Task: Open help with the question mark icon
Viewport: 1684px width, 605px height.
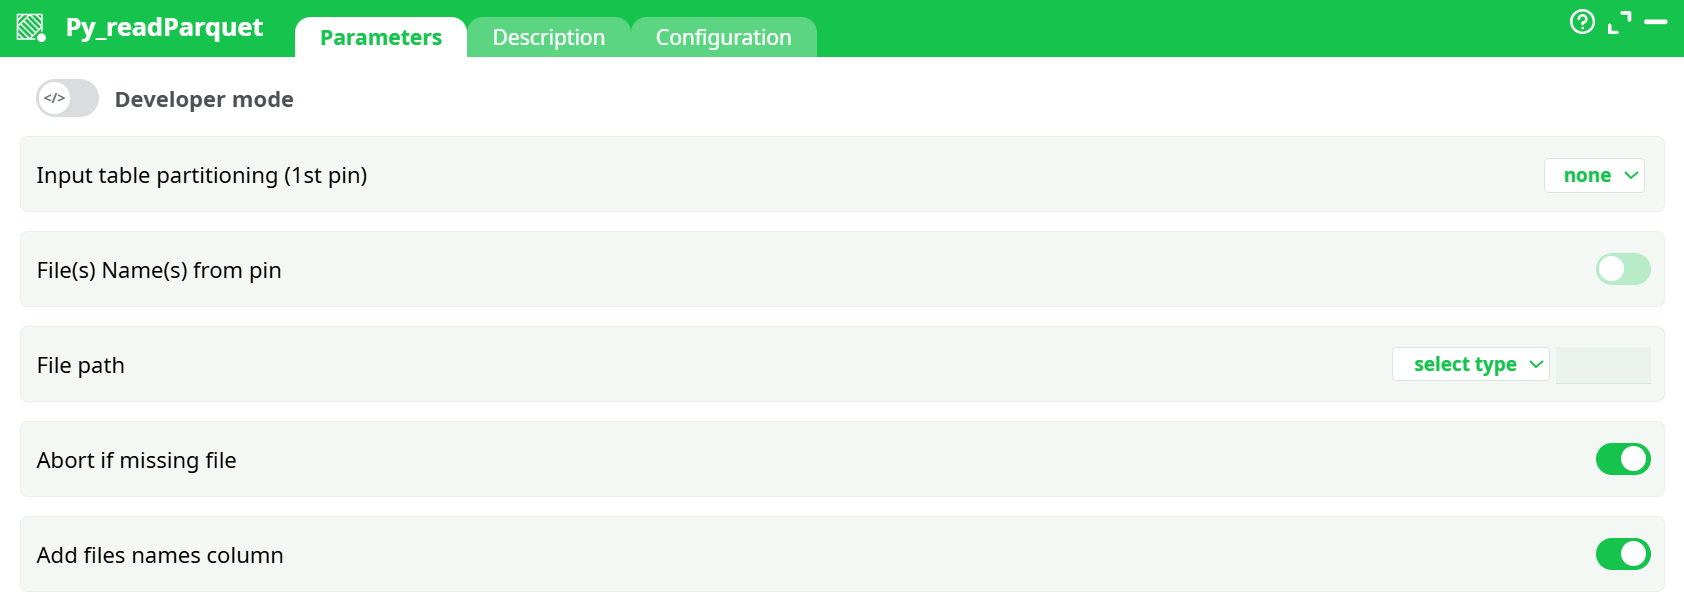Action: 1582,22
